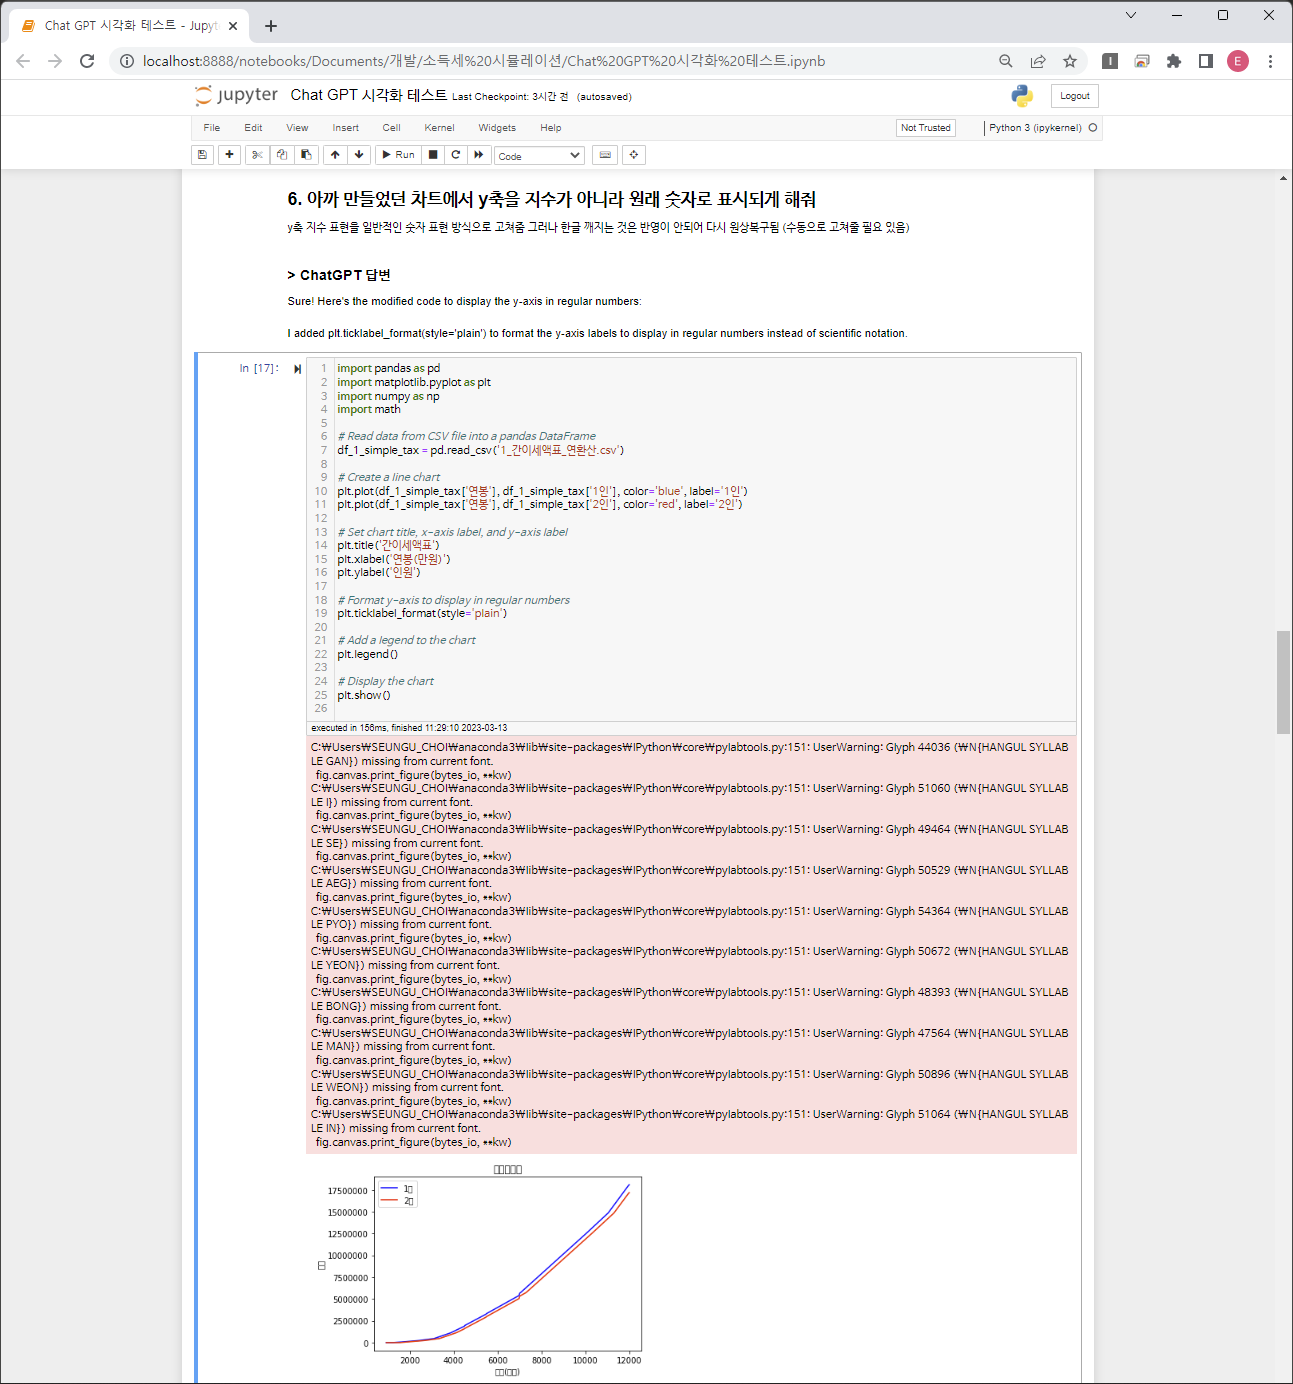The width and height of the screenshot is (1293, 1384).
Task: Open a new browser tab
Action: tap(271, 26)
